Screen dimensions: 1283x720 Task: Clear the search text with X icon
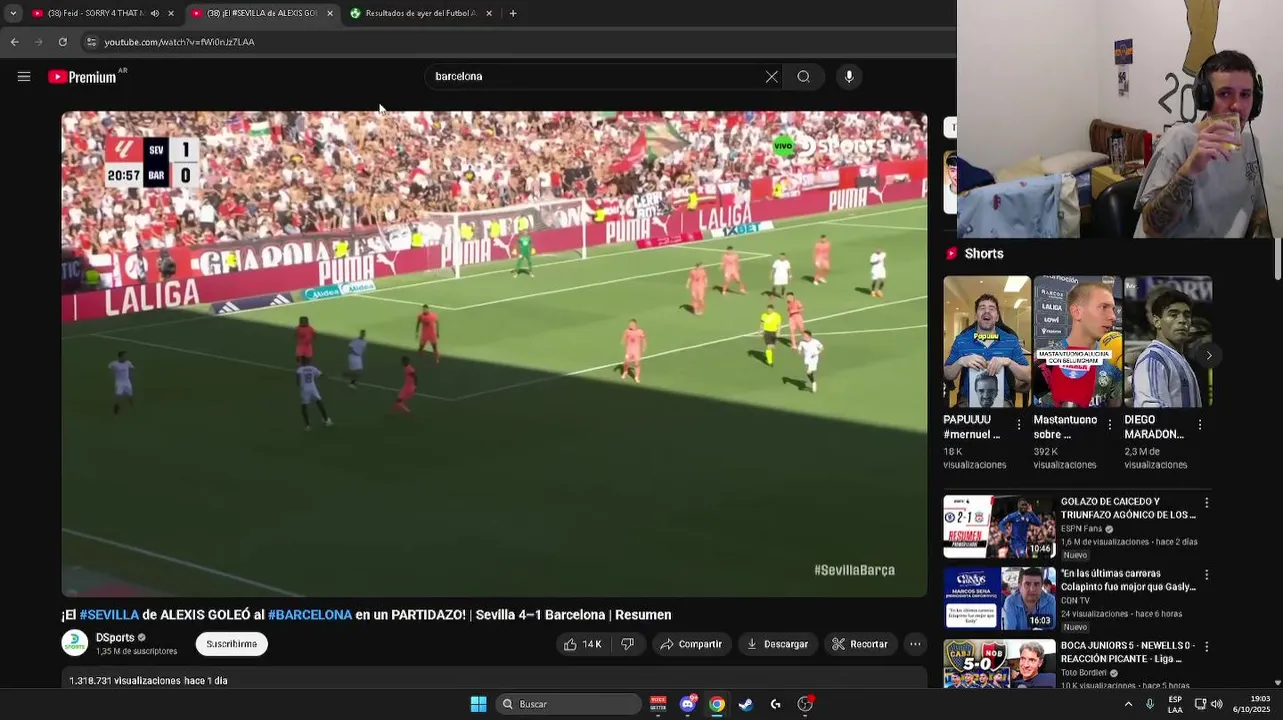pyautogui.click(x=771, y=76)
